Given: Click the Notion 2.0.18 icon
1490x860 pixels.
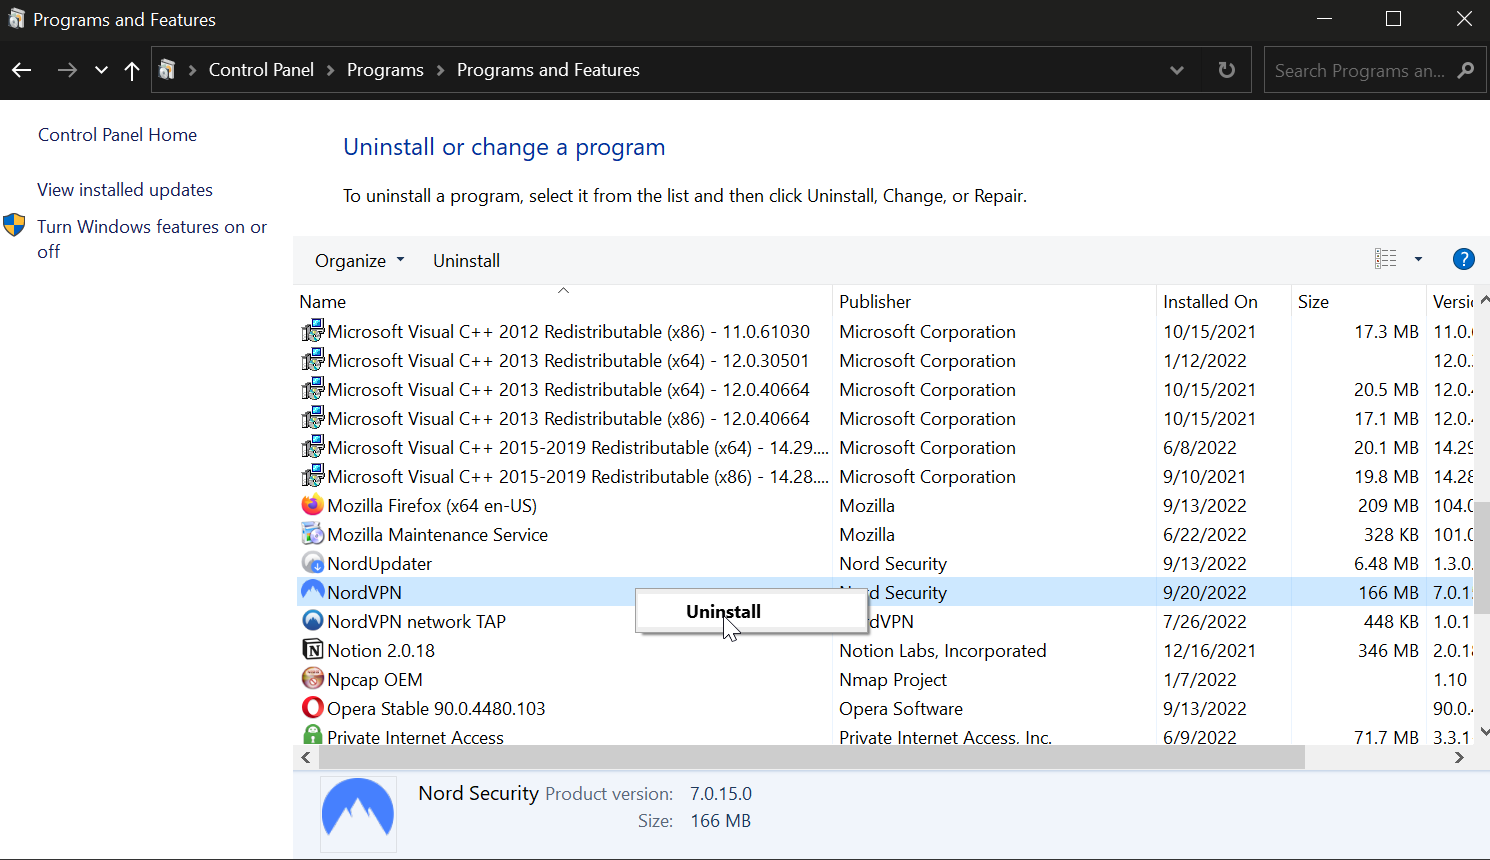Looking at the screenshot, I should [313, 650].
